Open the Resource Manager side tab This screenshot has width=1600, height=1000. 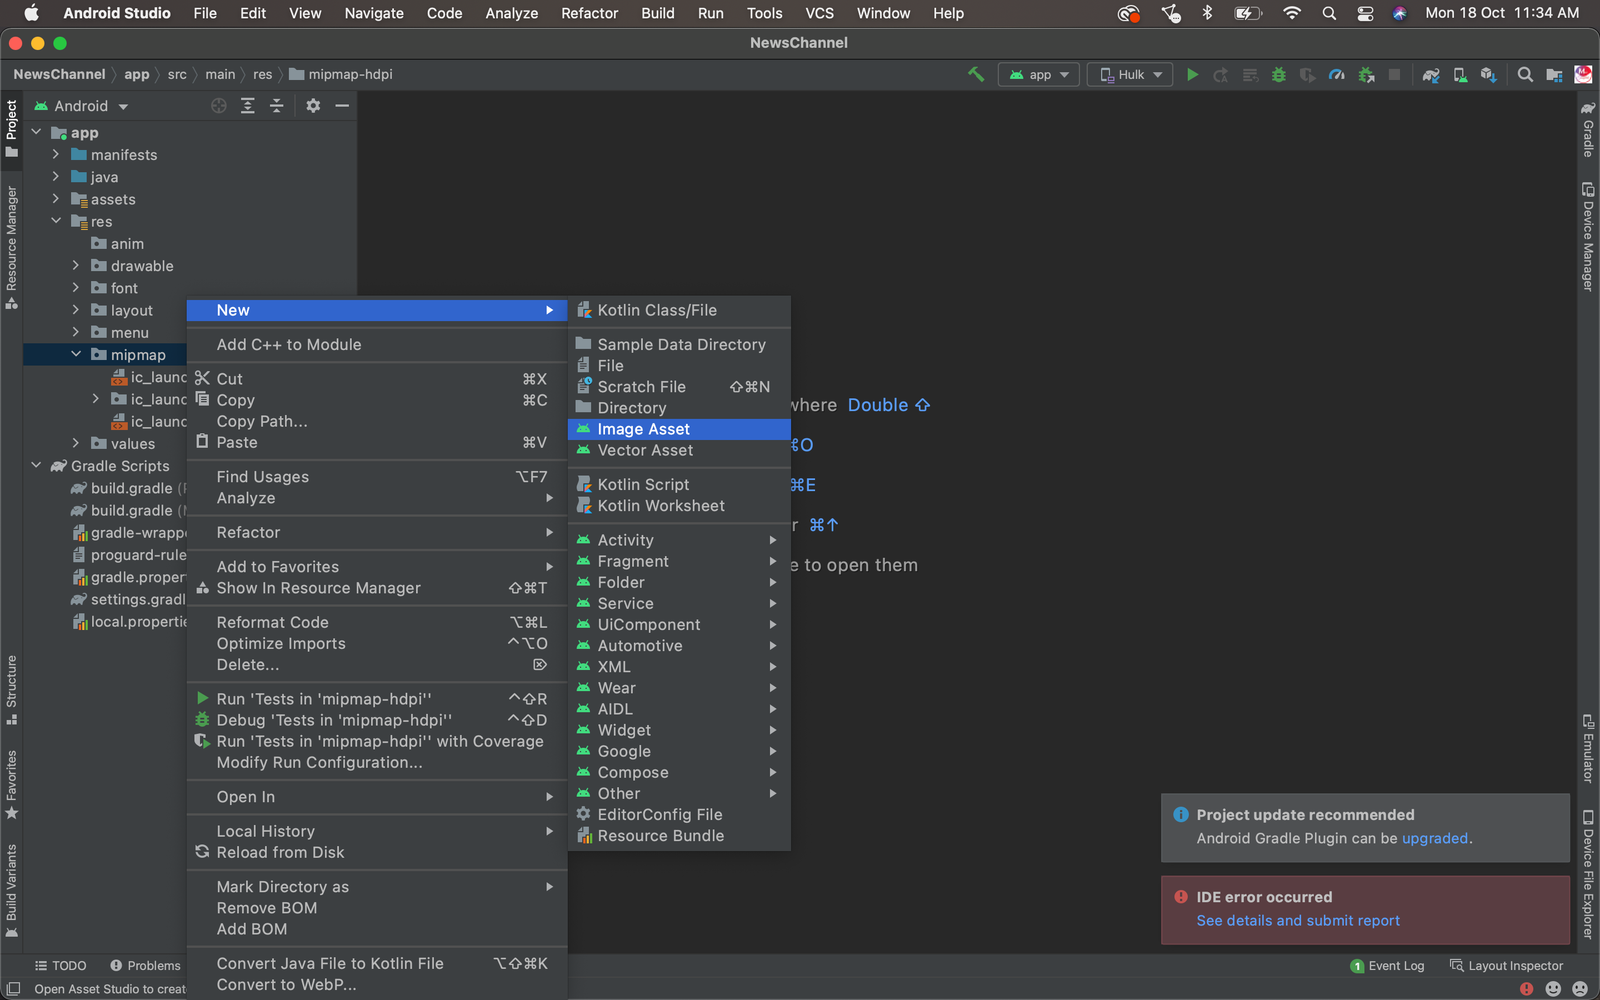pyautogui.click(x=11, y=247)
